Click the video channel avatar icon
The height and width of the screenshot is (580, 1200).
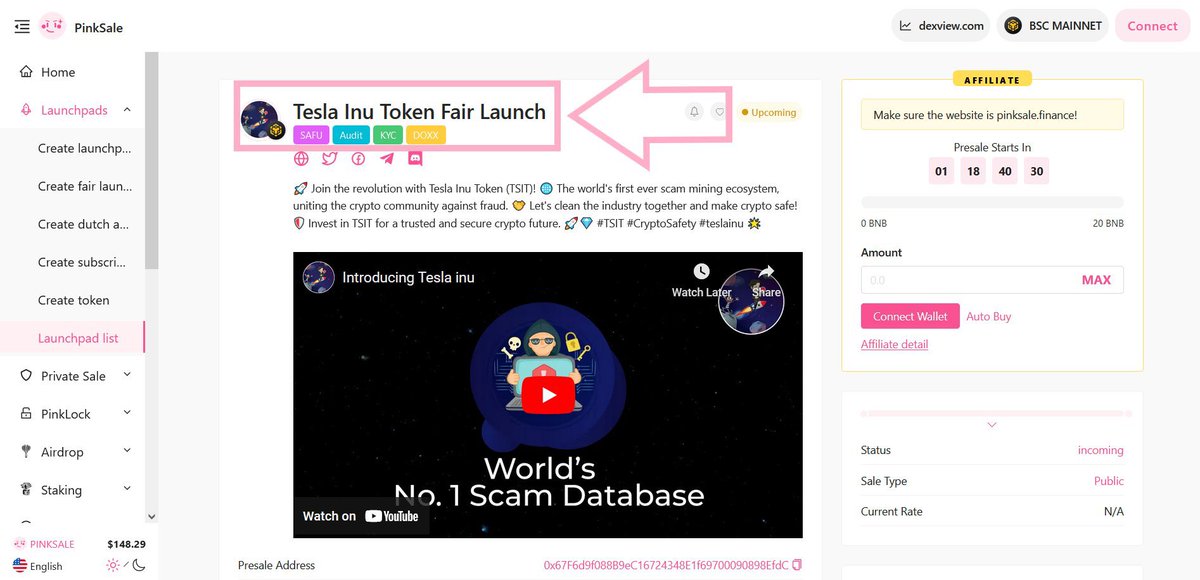point(318,277)
